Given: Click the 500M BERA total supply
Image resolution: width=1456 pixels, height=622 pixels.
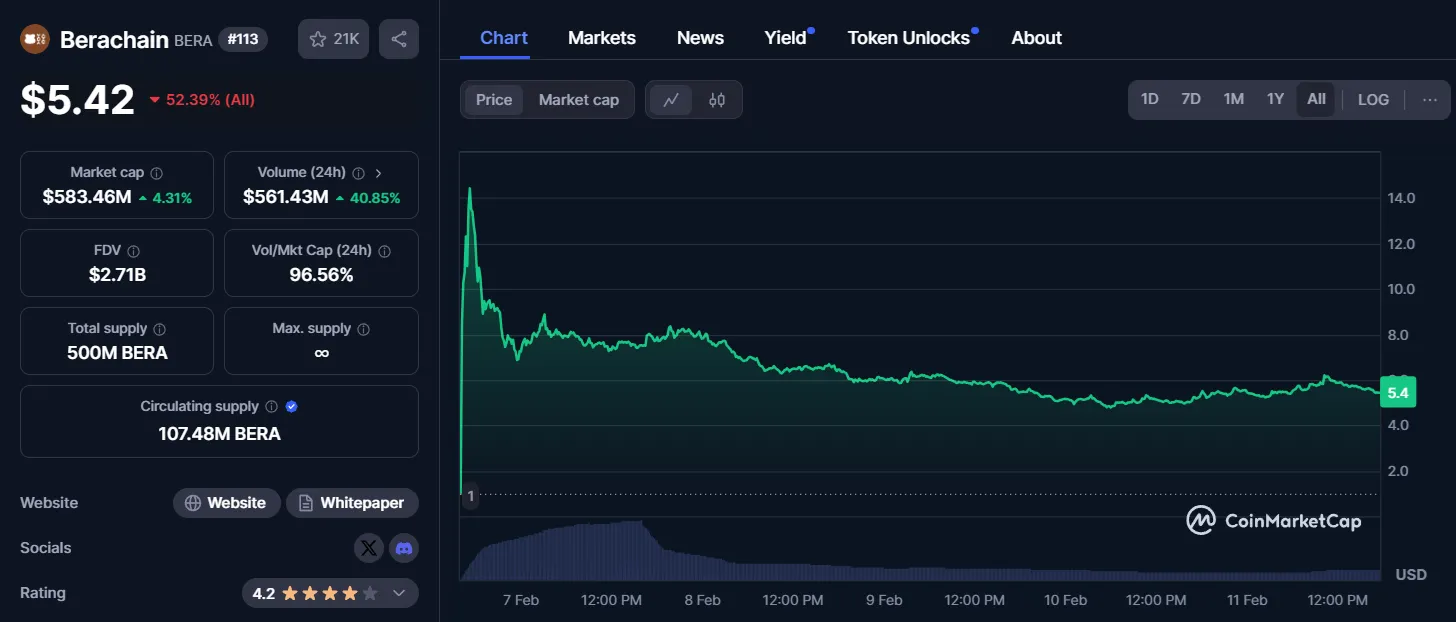Looking at the screenshot, I should [x=117, y=353].
